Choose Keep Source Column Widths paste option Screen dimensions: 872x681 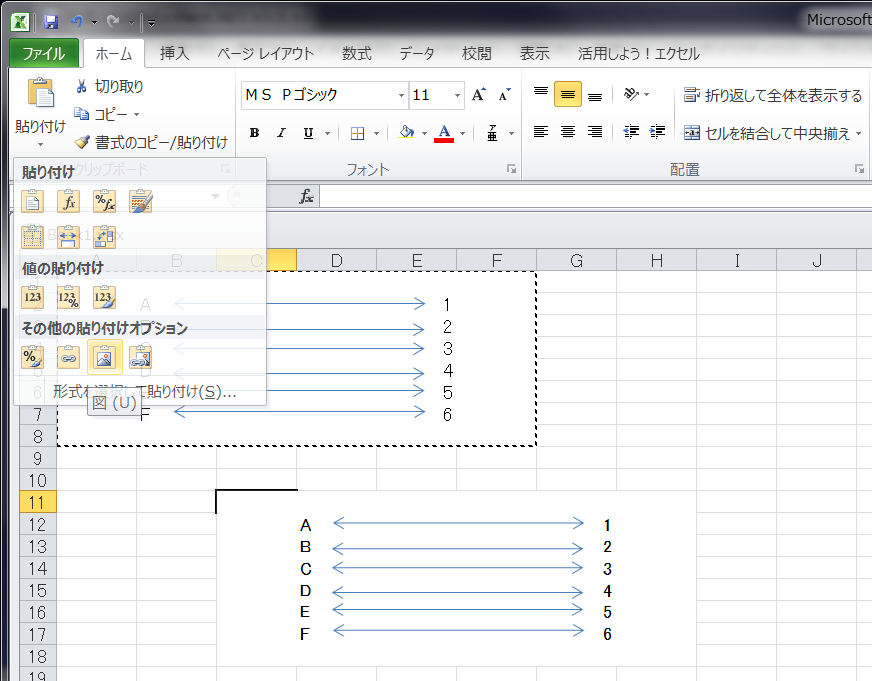(x=68, y=237)
